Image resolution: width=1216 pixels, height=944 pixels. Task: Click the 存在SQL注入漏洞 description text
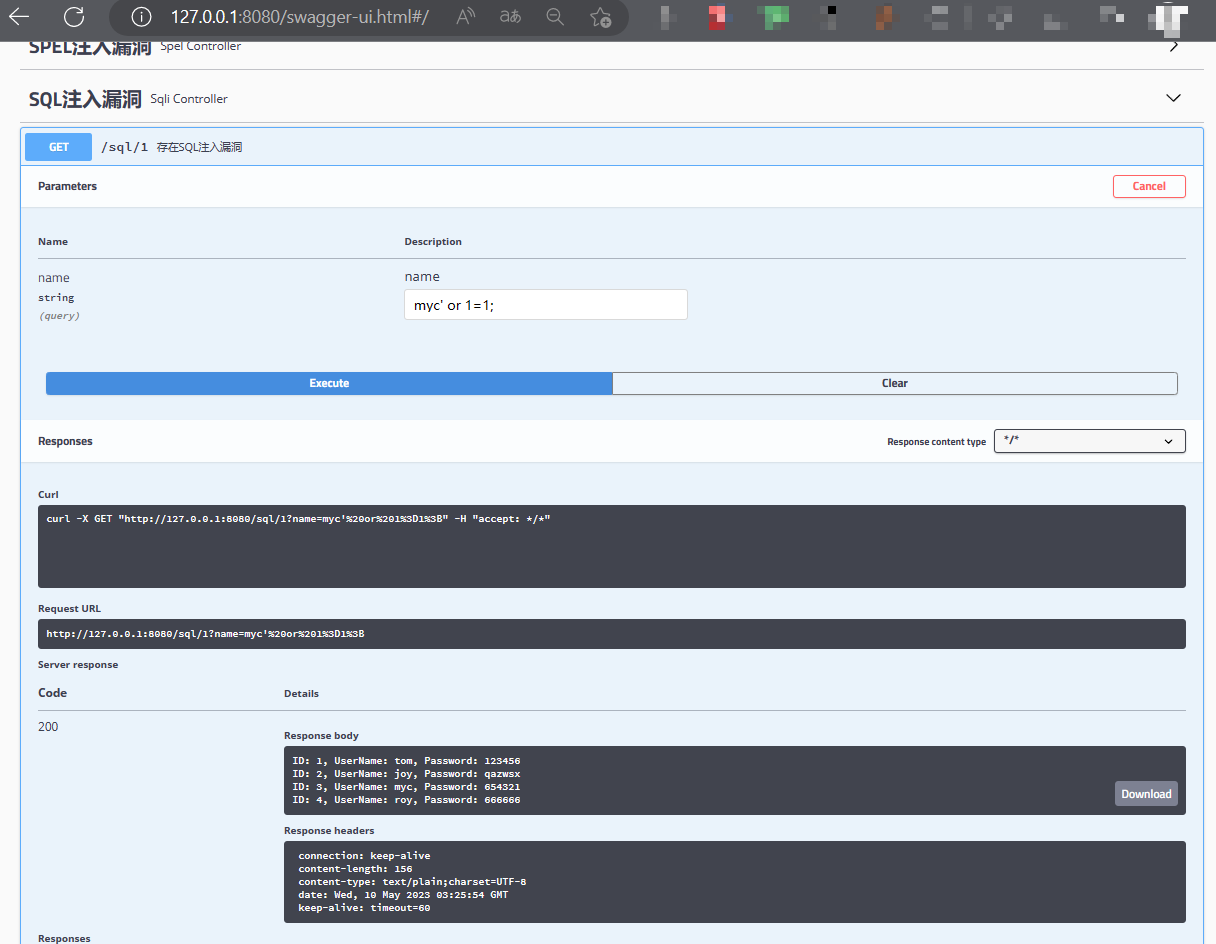(199, 147)
